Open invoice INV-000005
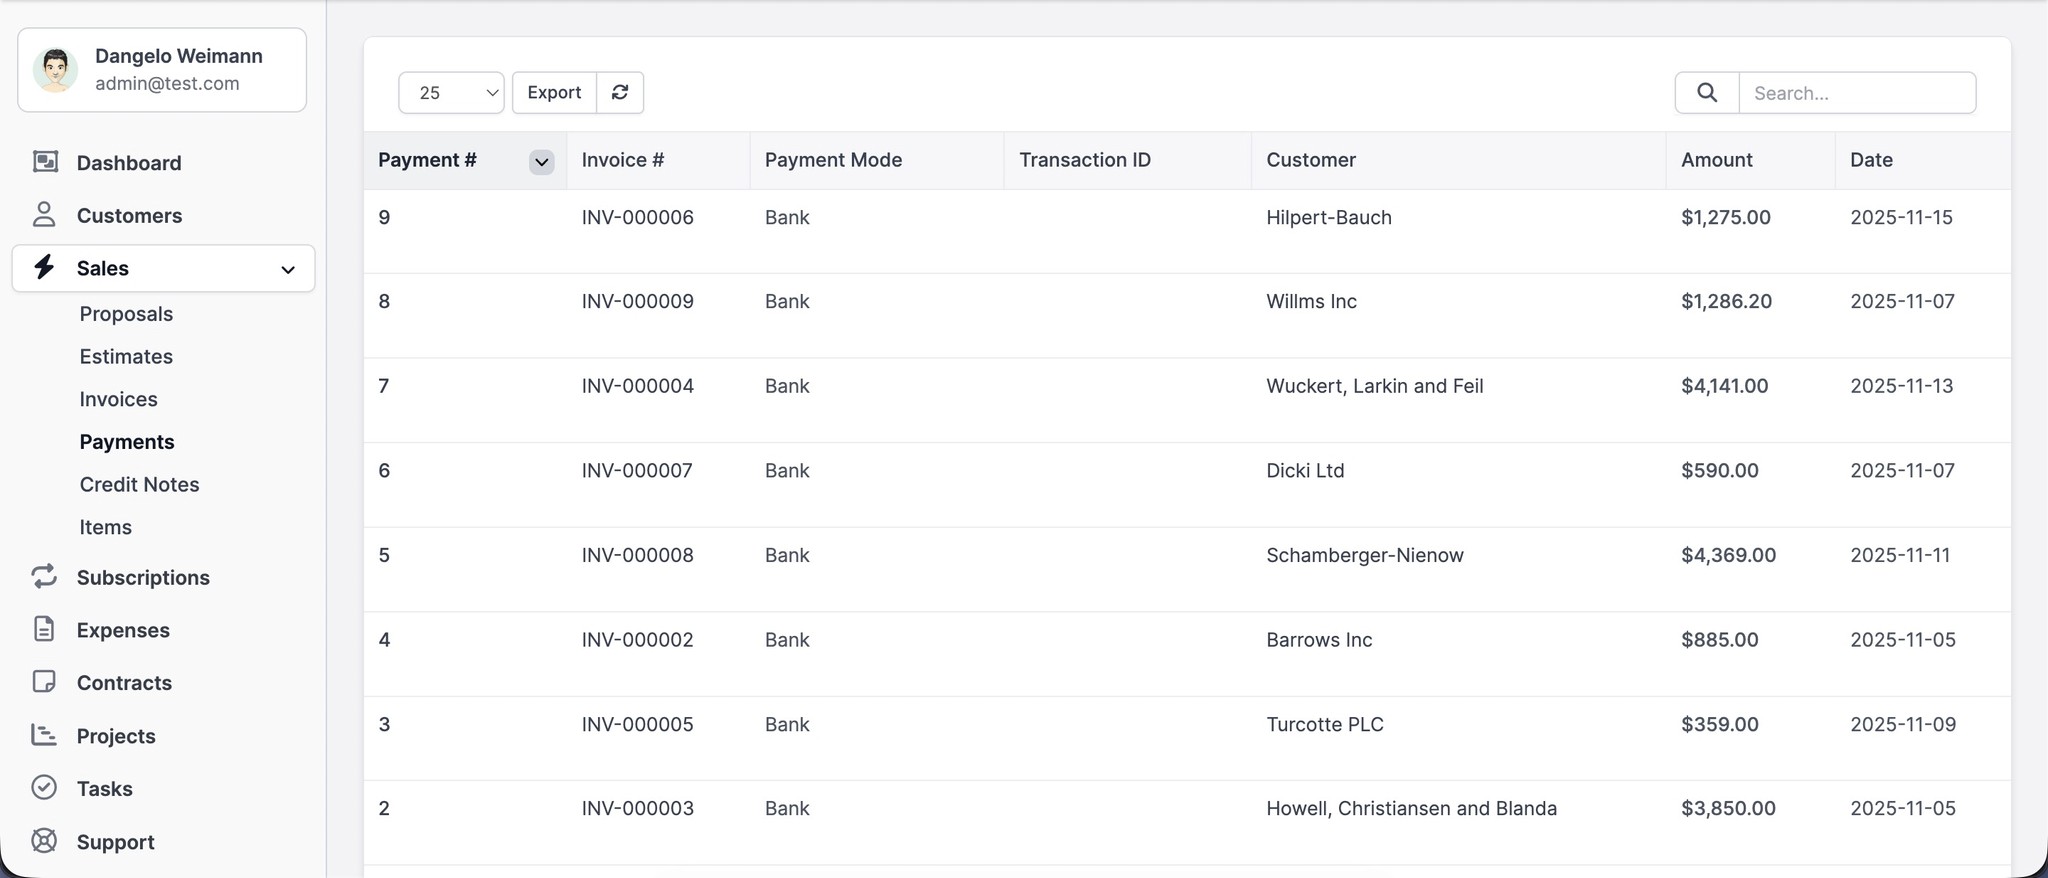 pos(638,724)
